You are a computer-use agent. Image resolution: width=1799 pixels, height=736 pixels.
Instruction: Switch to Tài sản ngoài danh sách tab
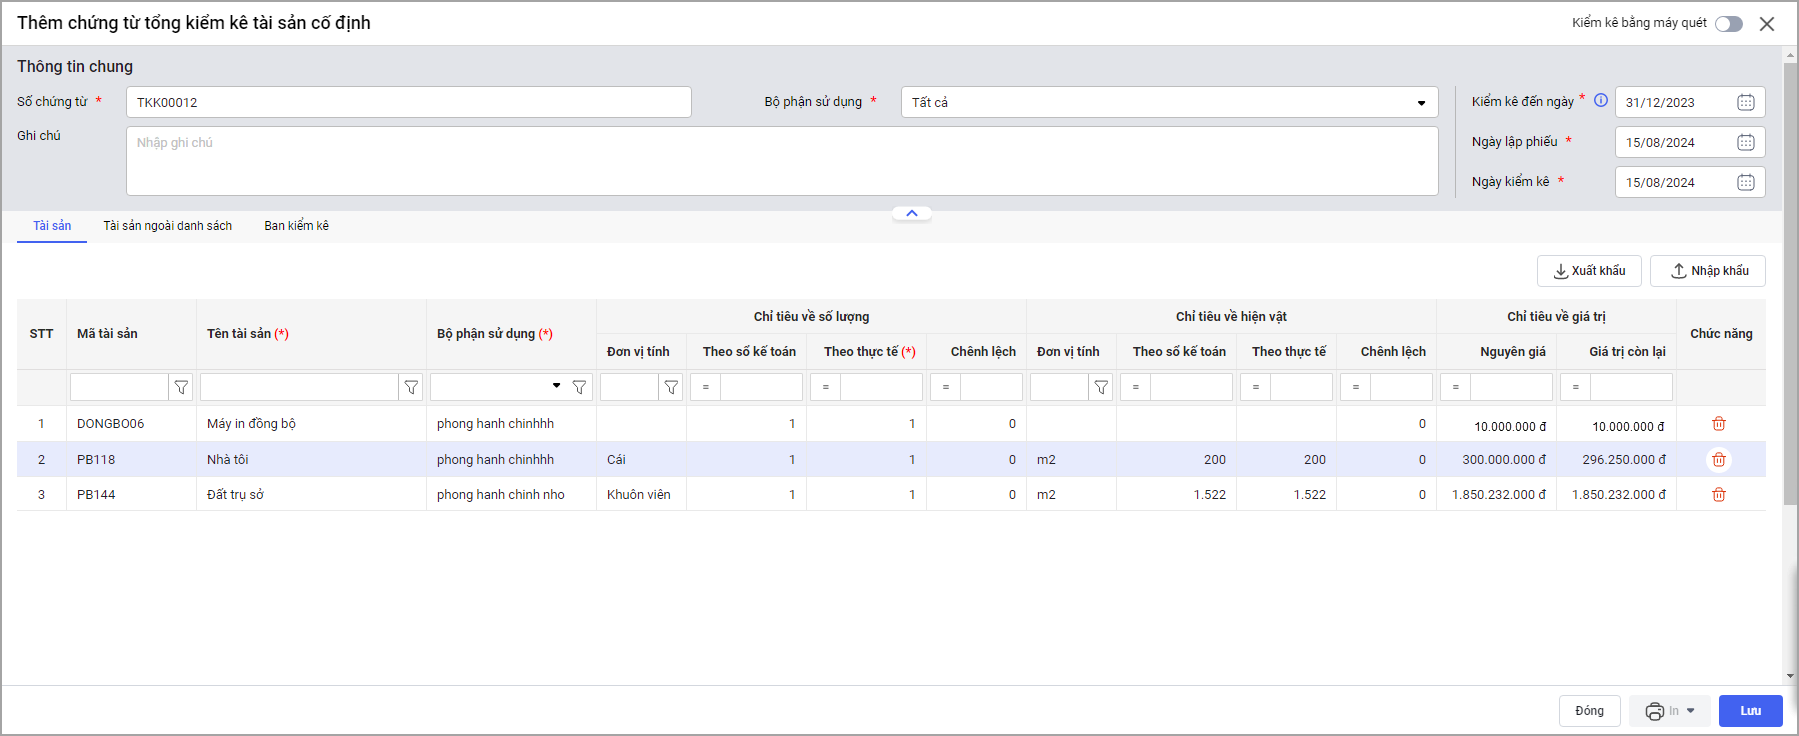(167, 226)
